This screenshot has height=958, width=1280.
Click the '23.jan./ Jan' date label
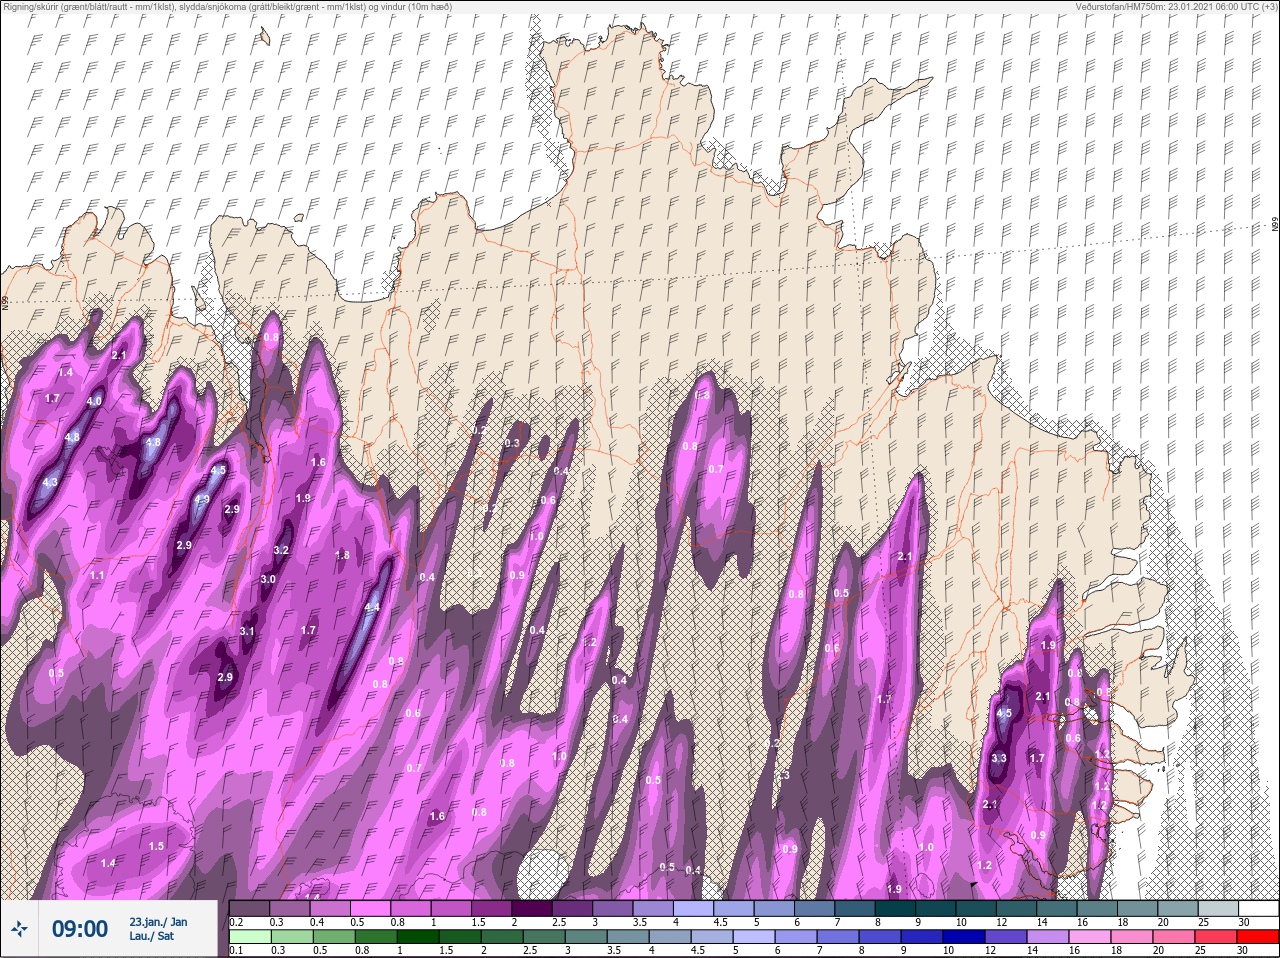pos(158,921)
